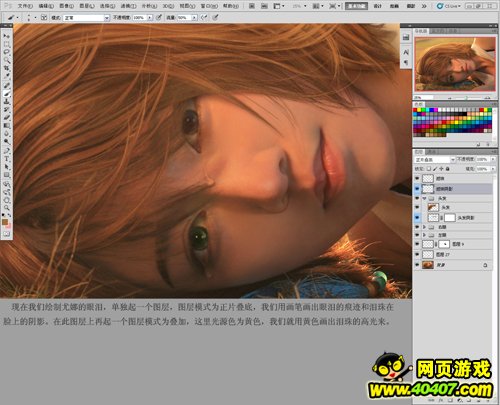Viewport: 500px width, 405px height.
Task: Collapse the 头发 layer group
Action: pos(424,198)
